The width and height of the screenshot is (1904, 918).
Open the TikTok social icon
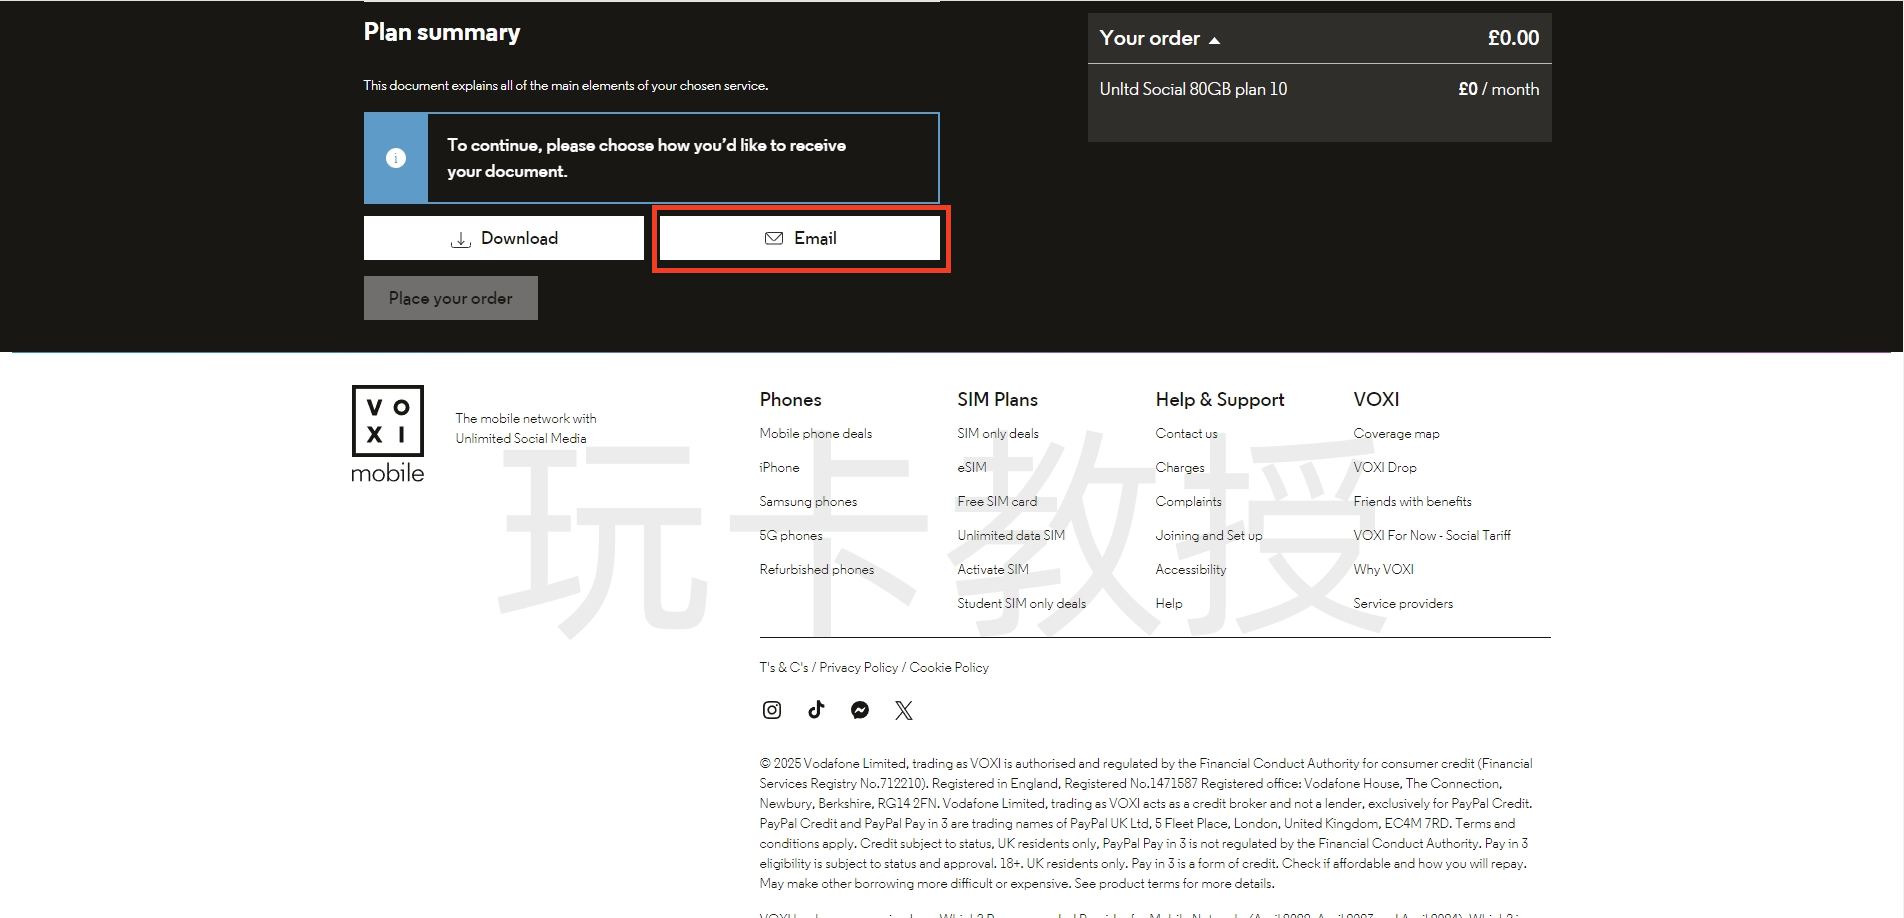point(816,710)
